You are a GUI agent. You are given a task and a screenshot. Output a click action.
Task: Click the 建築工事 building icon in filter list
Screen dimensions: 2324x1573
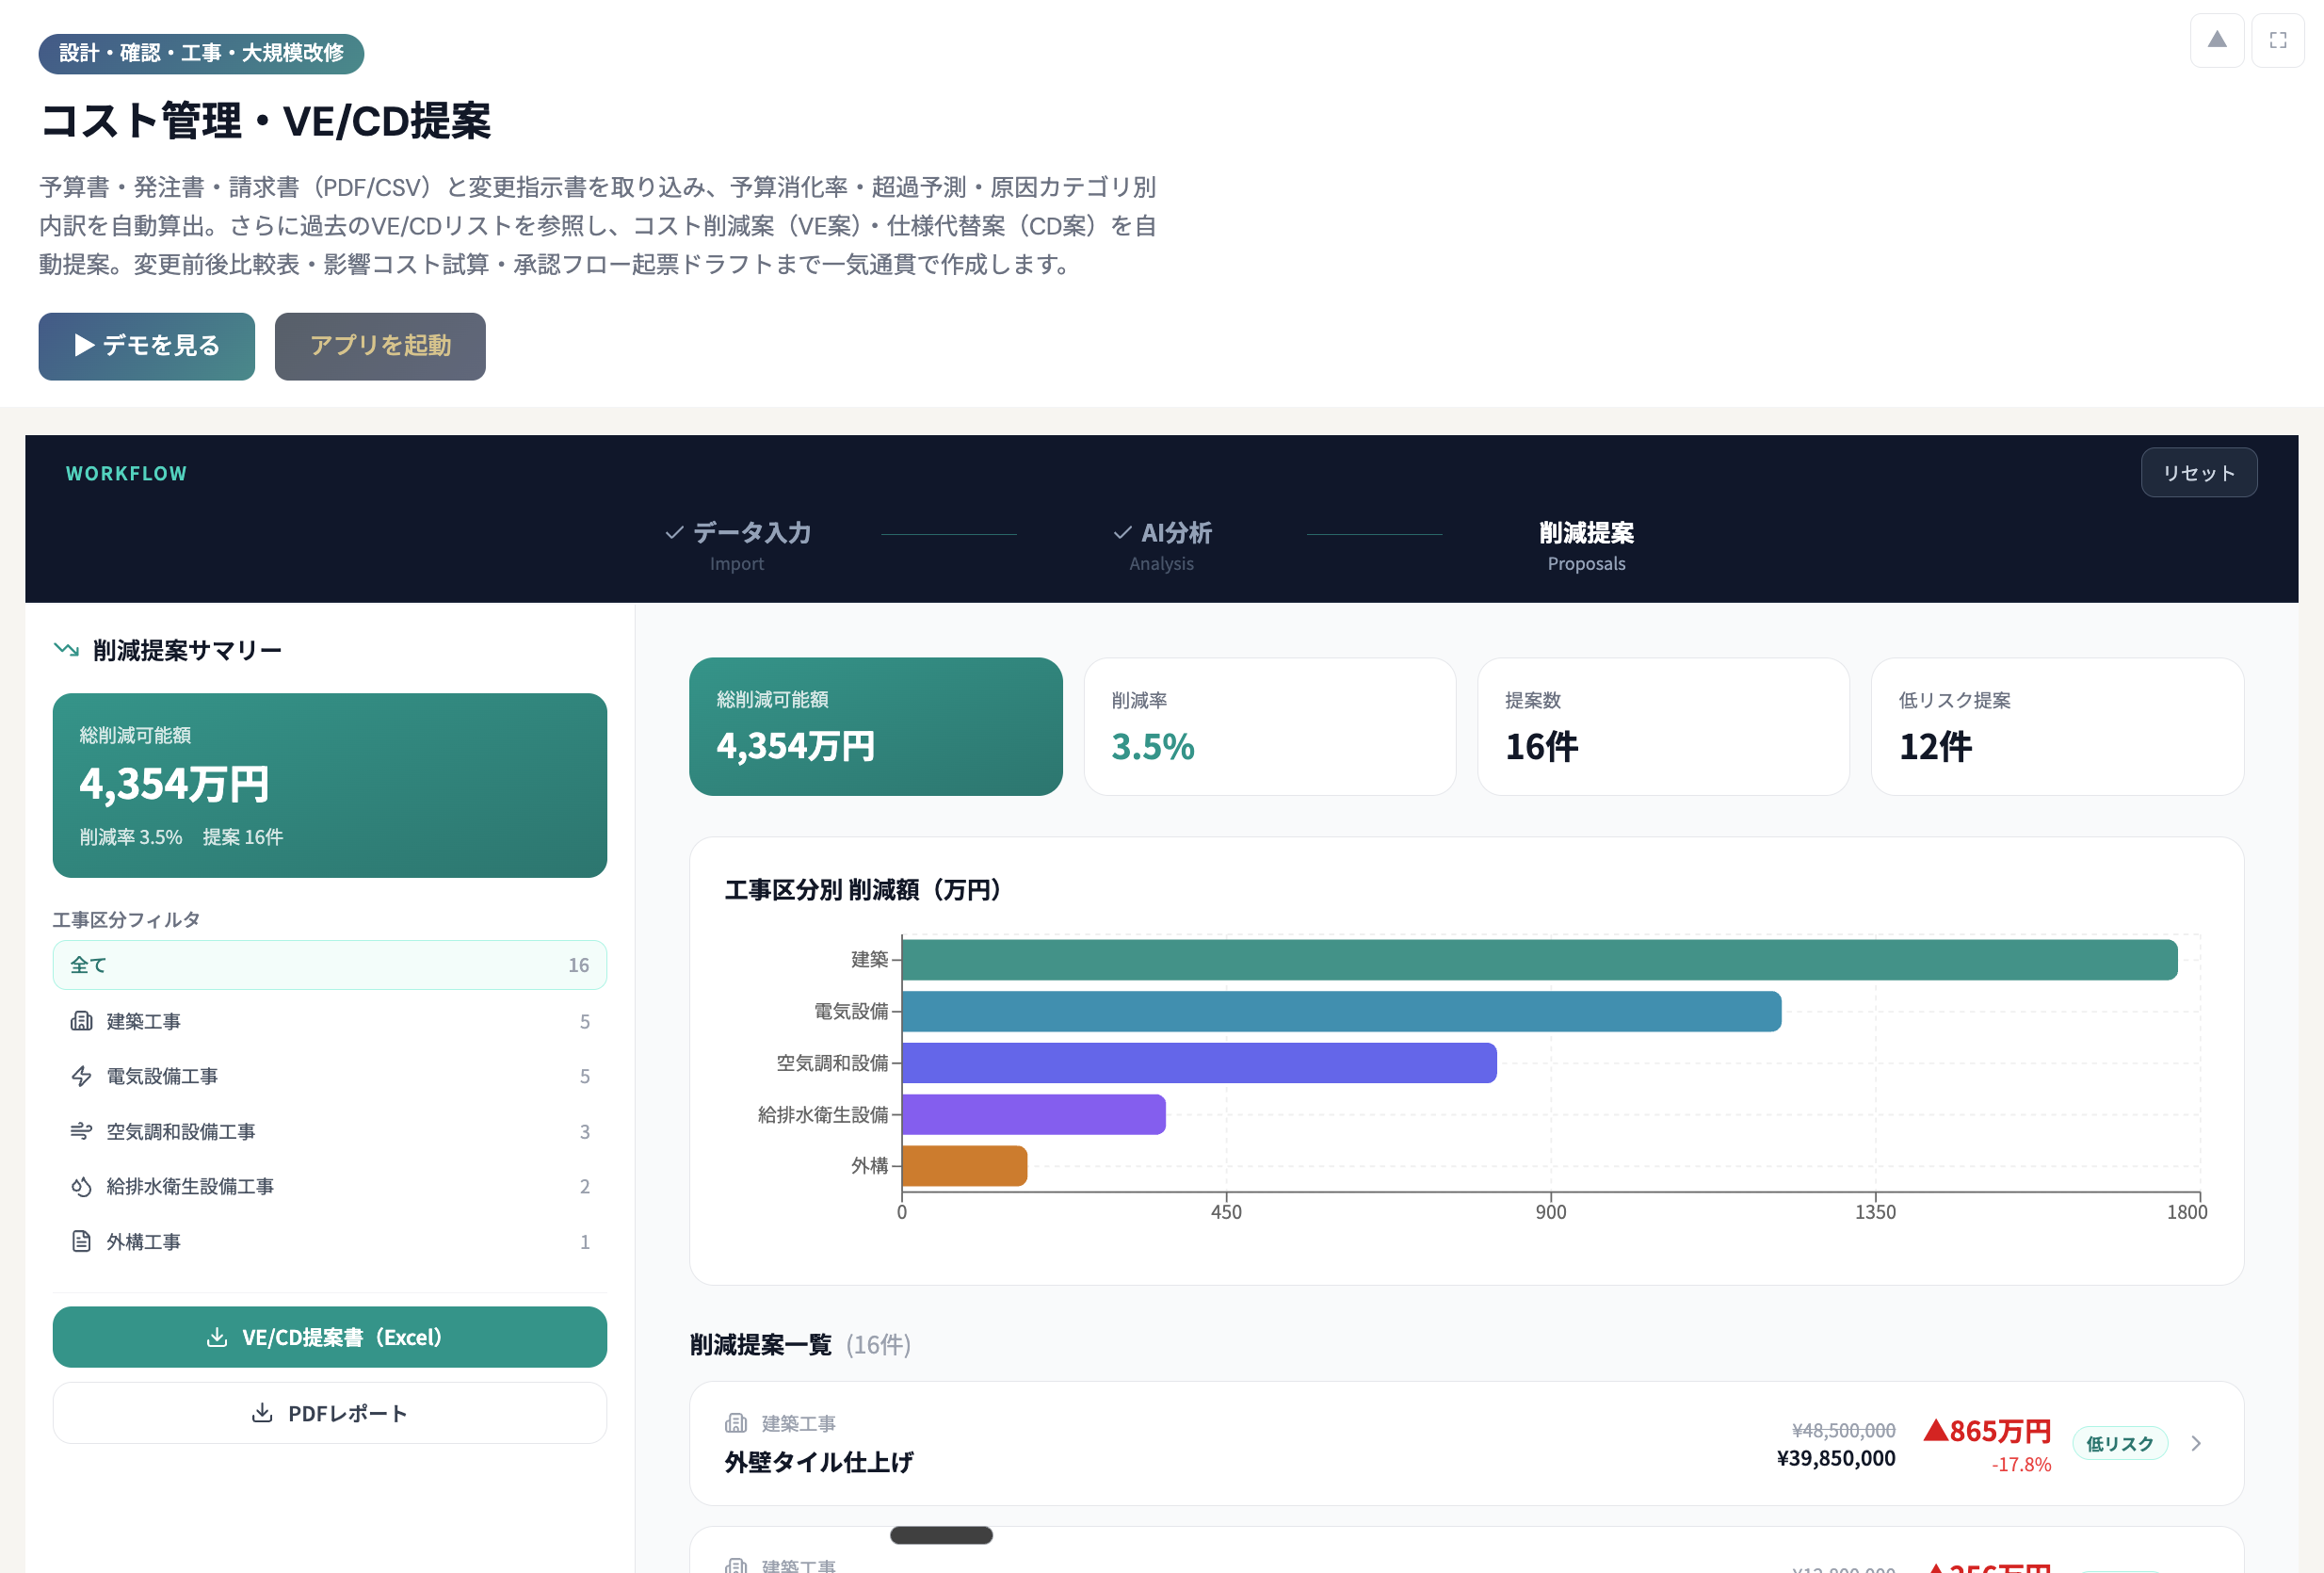81,1021
